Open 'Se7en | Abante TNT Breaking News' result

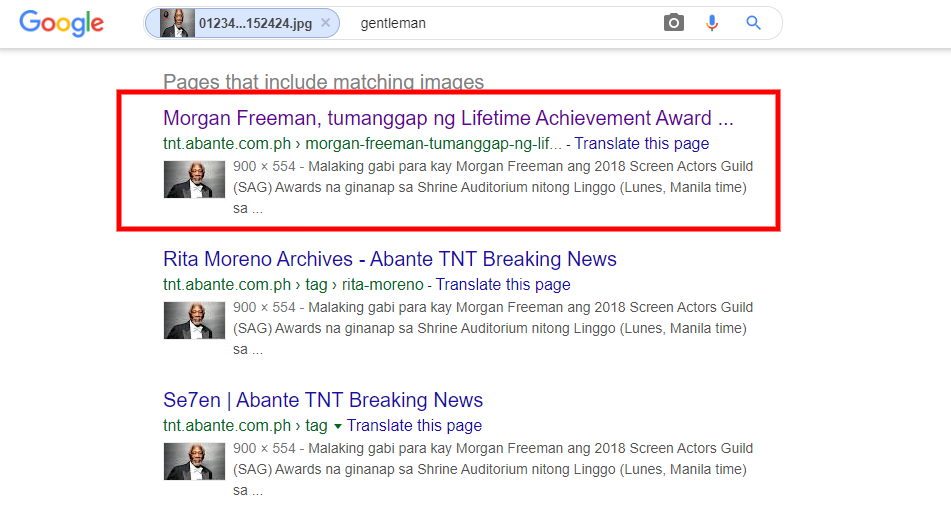[323, 400]
